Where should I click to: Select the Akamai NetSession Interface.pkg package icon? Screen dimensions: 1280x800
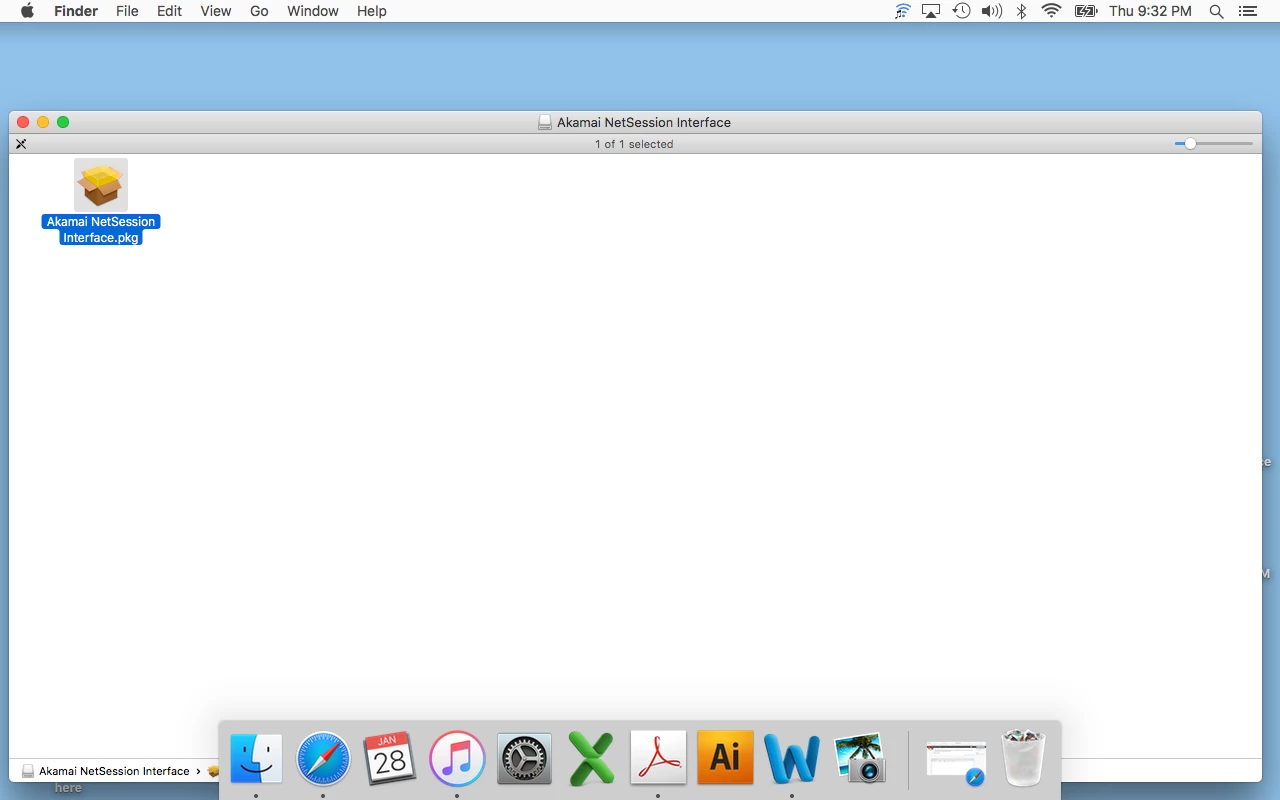click(101, 185)
